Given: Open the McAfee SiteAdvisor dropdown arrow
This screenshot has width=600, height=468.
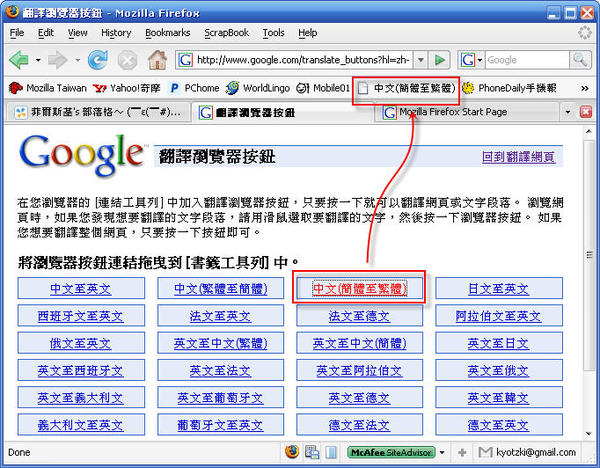Looking at the screenshot, I should 442,452.
